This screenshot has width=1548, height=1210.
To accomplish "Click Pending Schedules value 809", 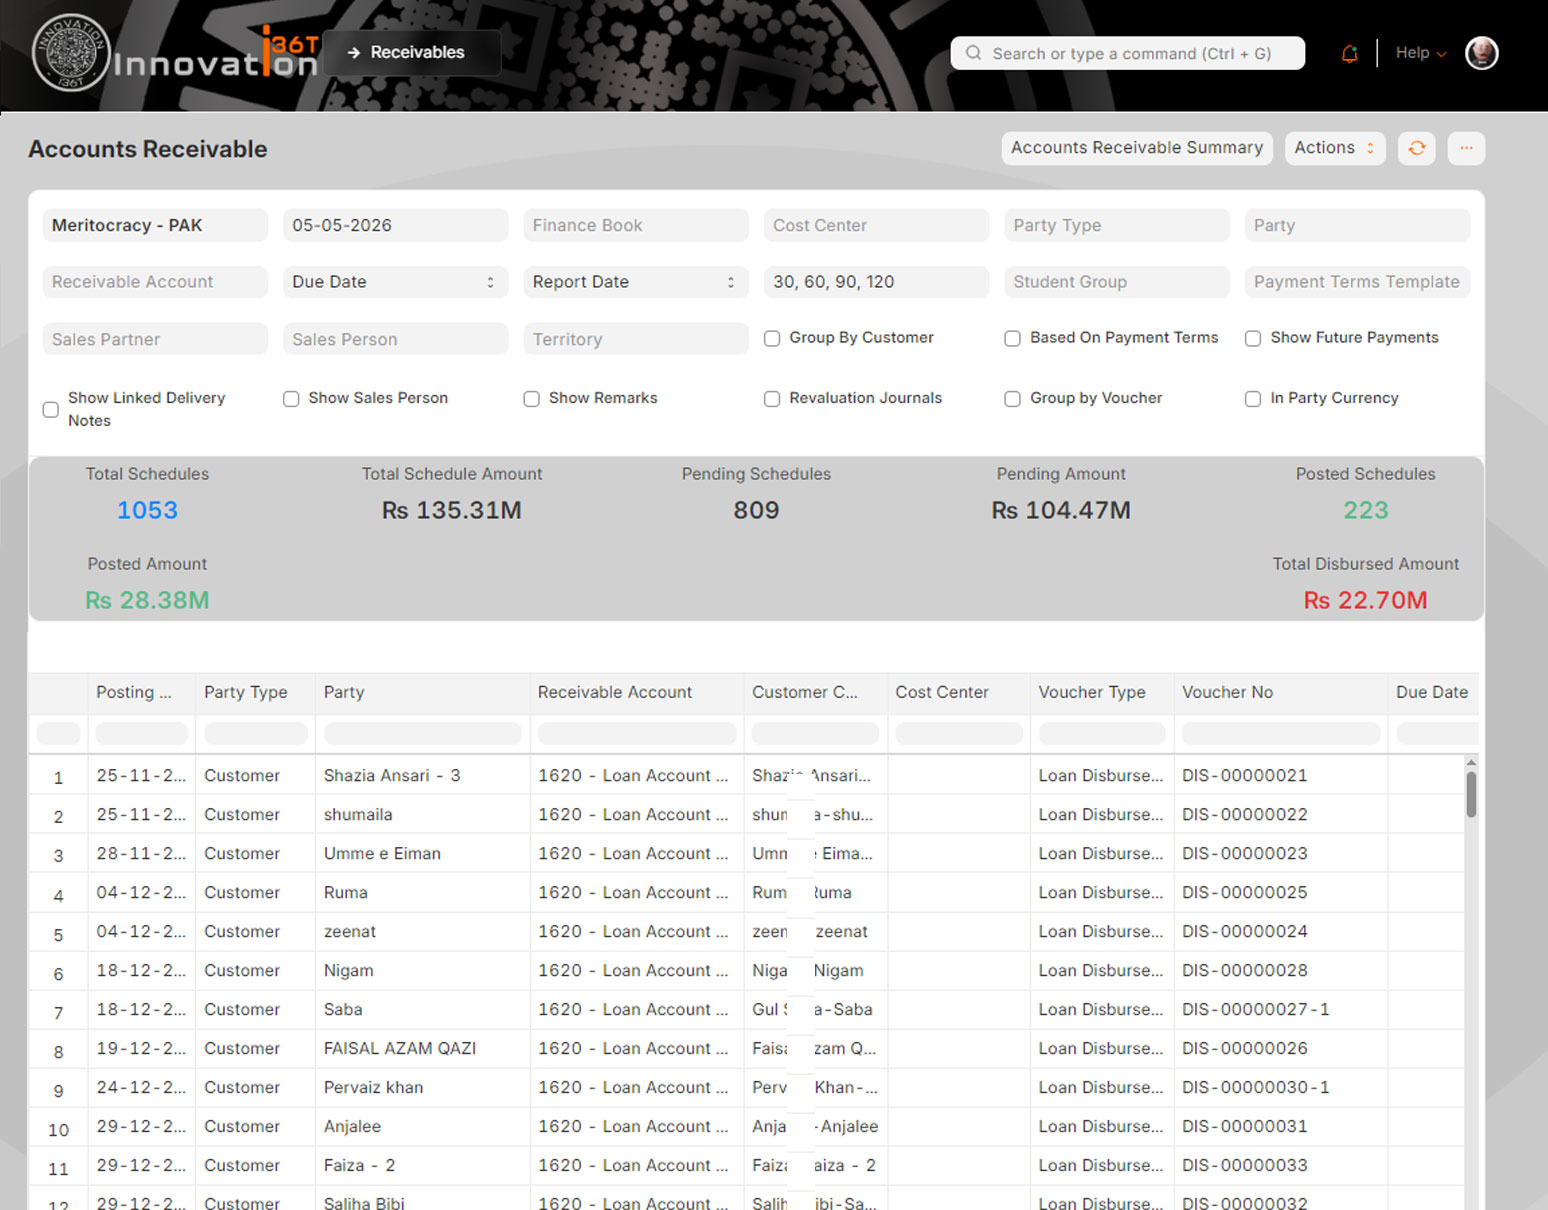I will (756, 510).
